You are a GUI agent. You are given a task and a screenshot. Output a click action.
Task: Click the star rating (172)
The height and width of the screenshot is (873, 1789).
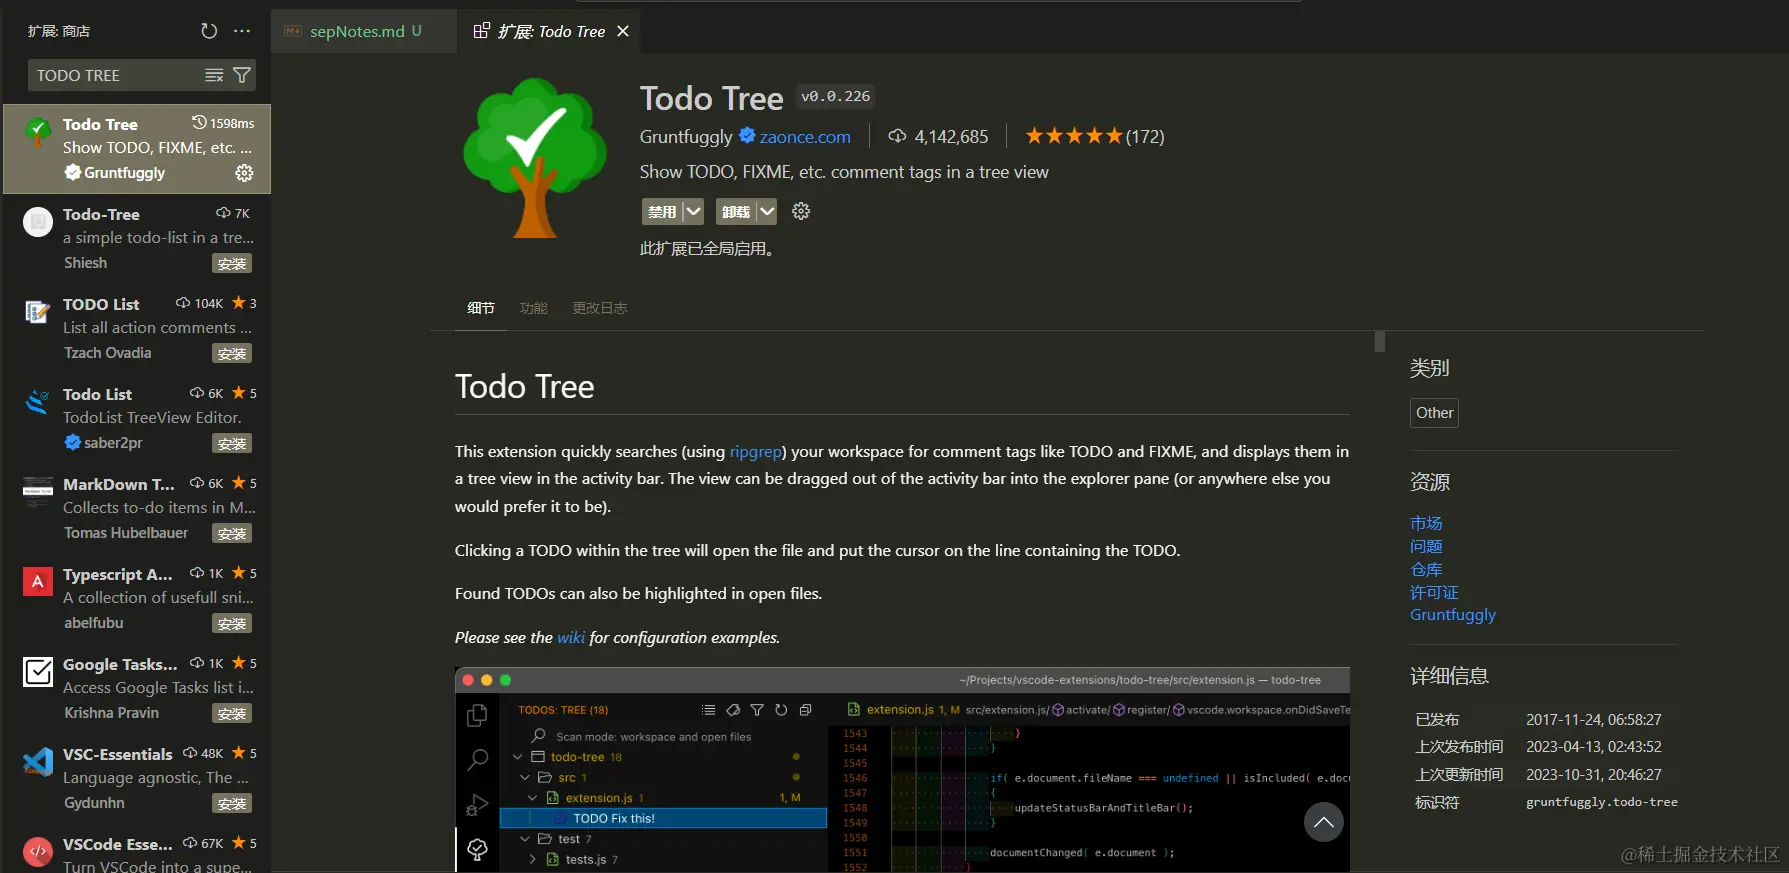click(x=1094, y=136)
